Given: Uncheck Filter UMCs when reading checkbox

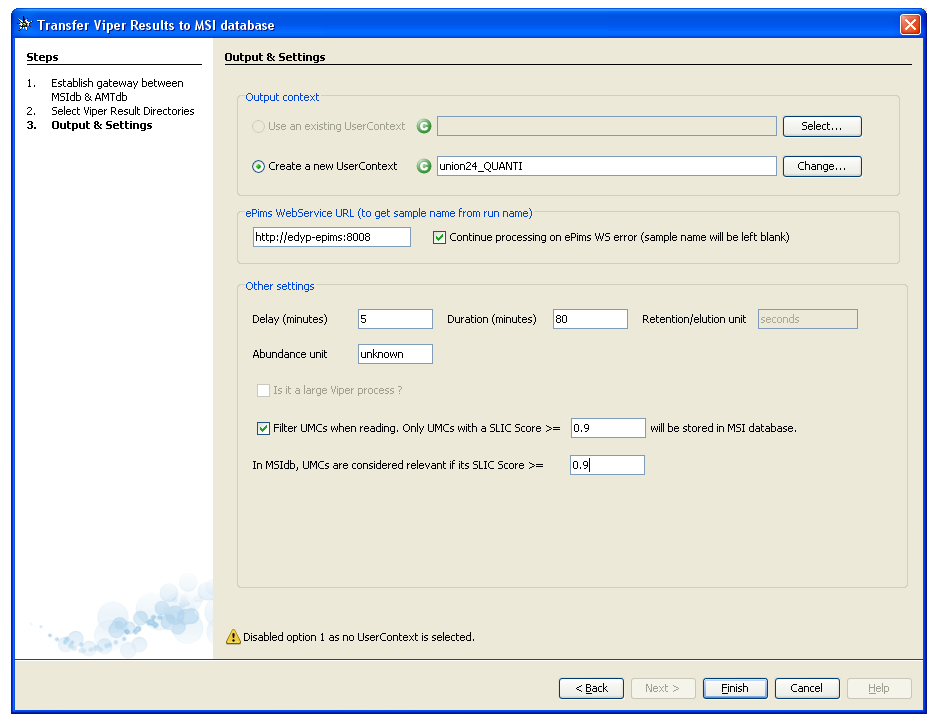Looking at the screenshot, I should (x=264, y=428).
